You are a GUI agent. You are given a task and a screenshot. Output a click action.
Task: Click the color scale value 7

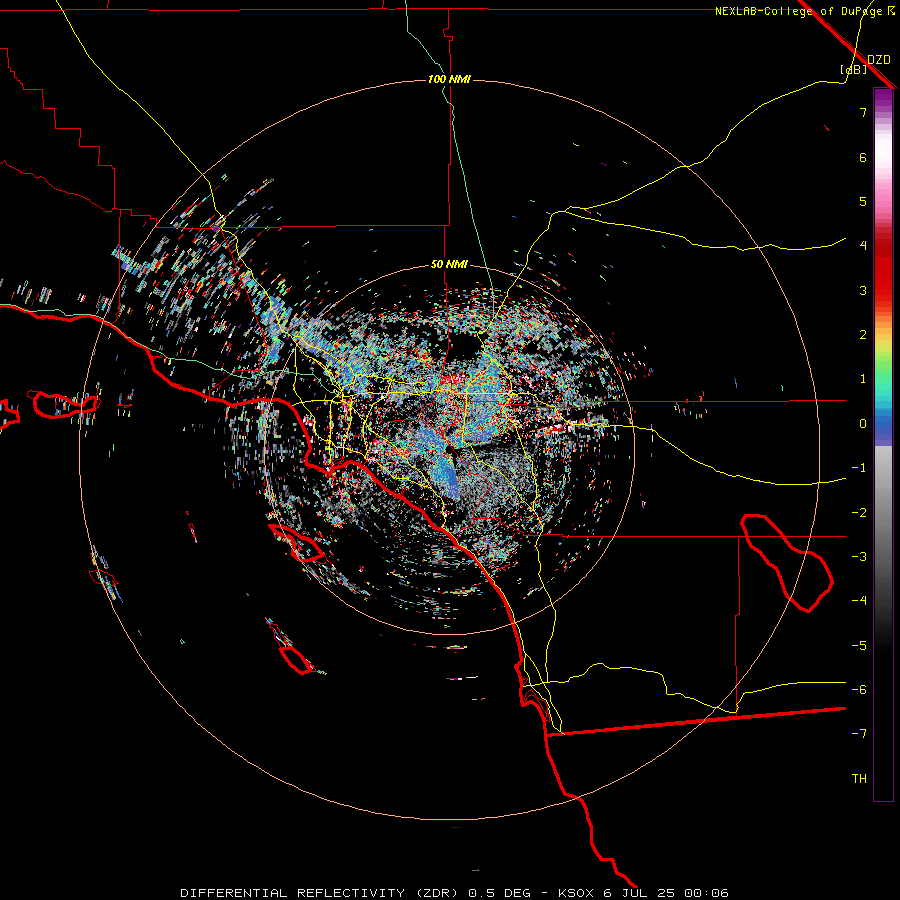pyautogui.click(x=863, y=112)
